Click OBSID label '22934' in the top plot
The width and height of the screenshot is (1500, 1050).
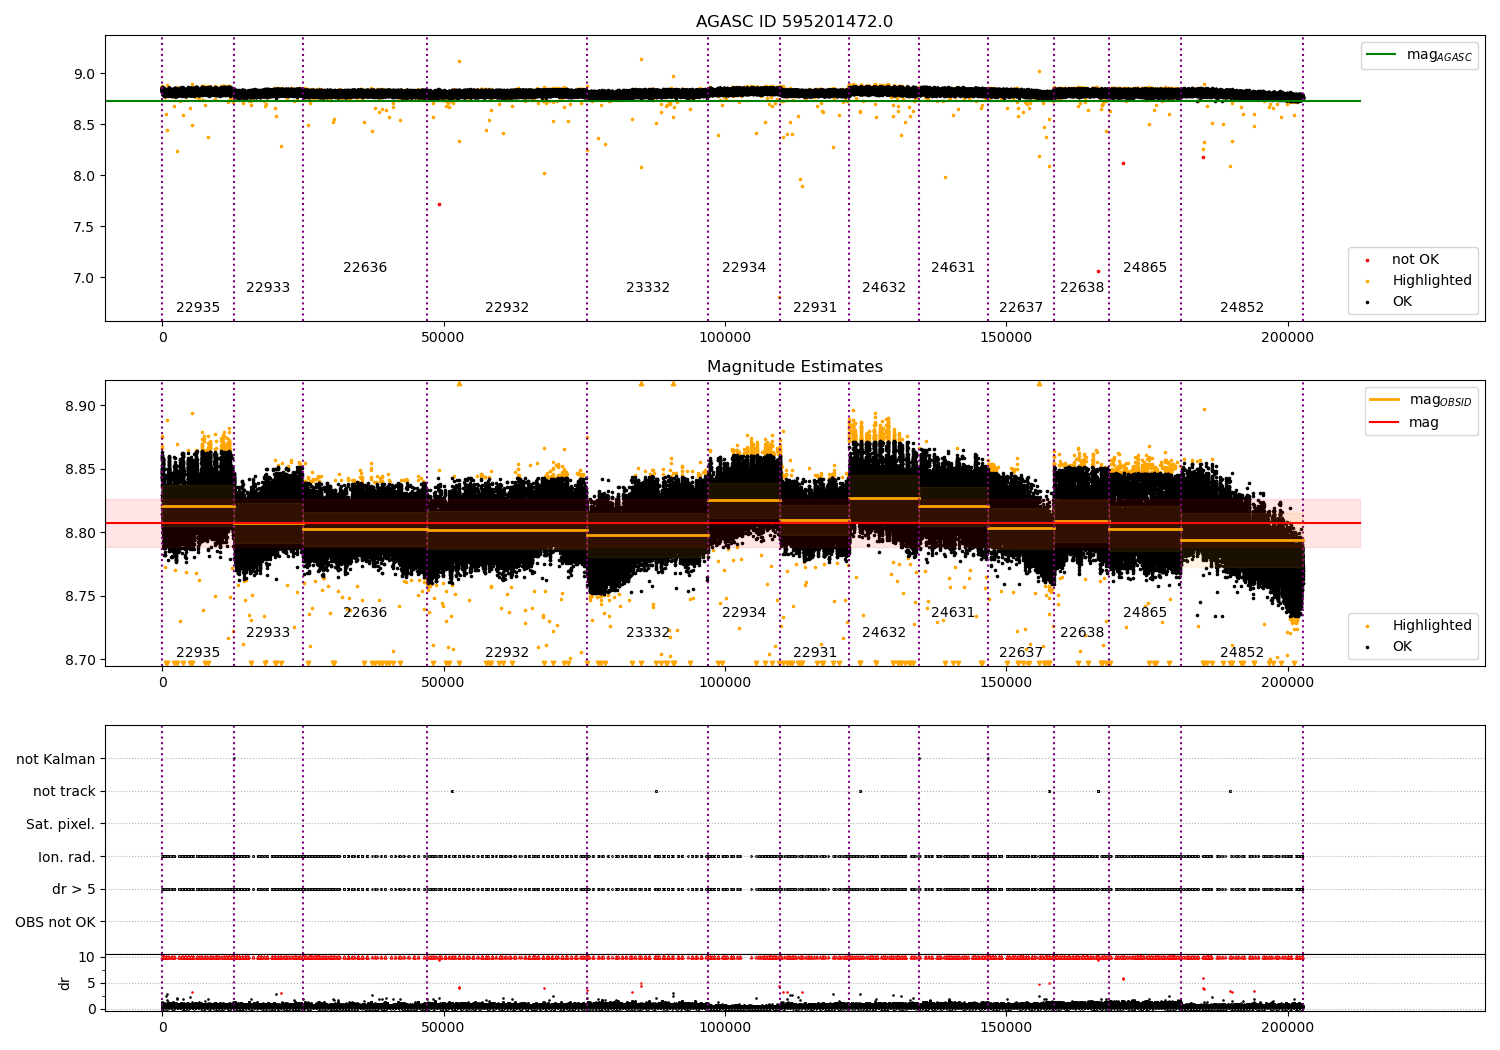coord(744,268)
